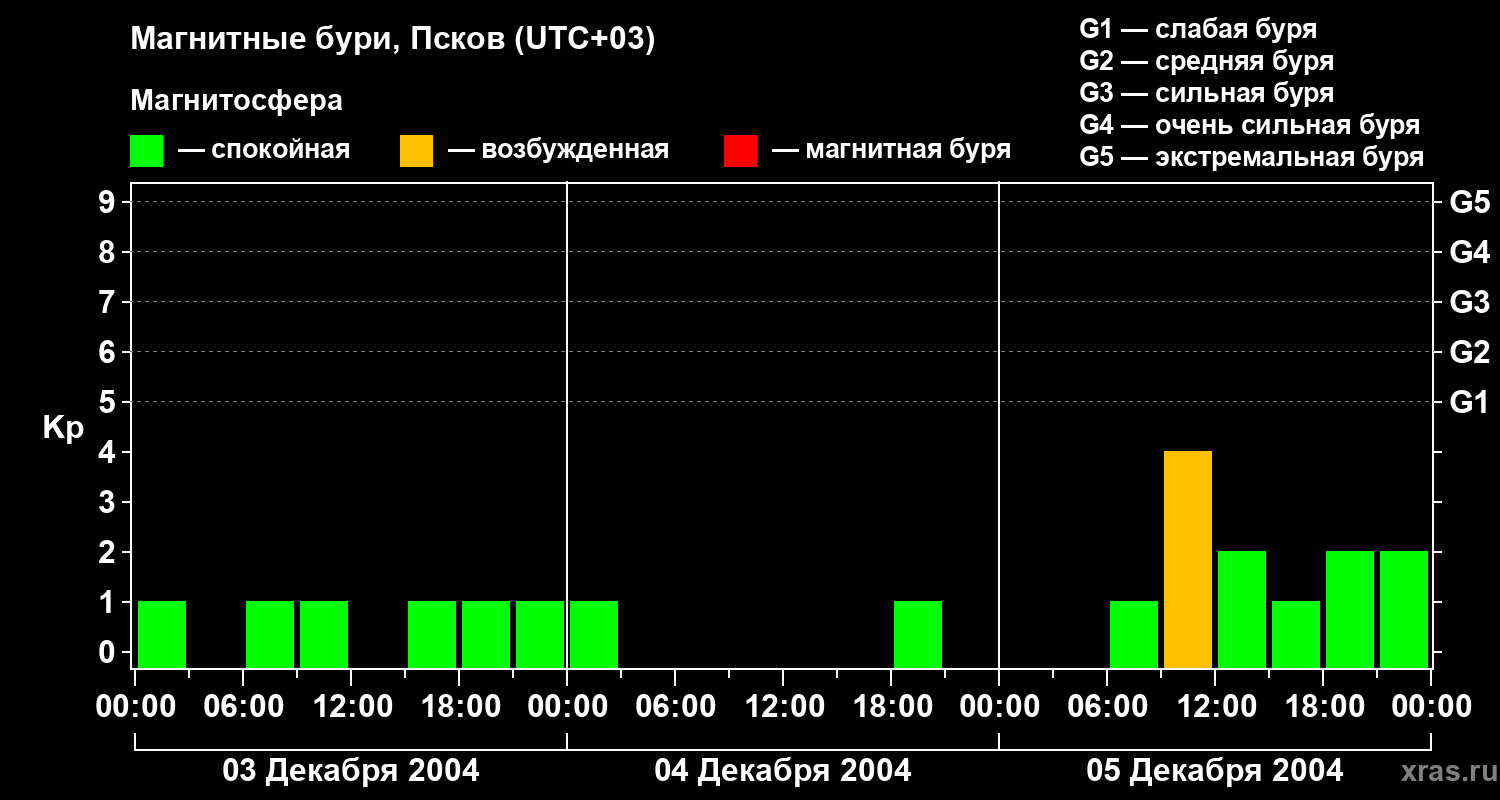This screenshot has width=1500, height=800.
Task: Click the last green Kp 2 bar on 05 December
Action: pos(1404,609)
